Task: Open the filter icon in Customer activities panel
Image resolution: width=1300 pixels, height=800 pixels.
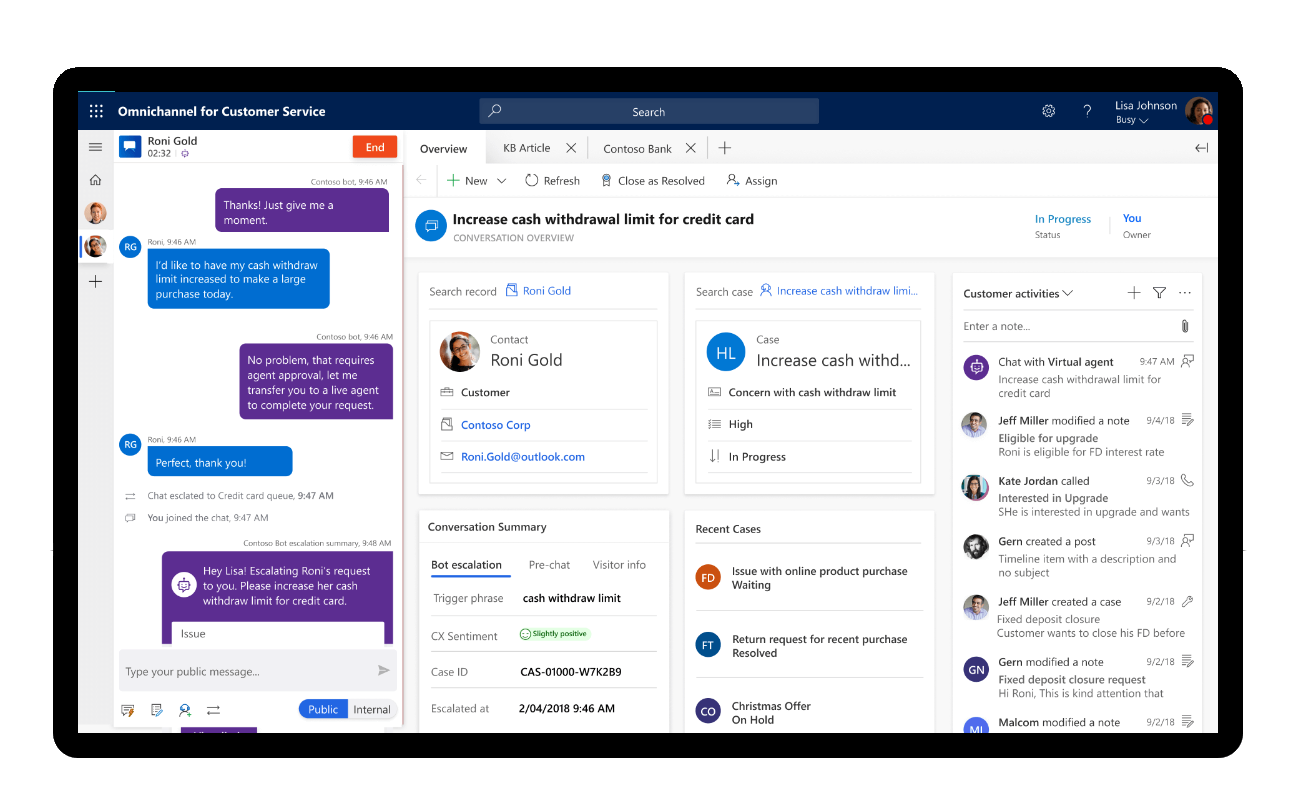Action: point(1159,293)
